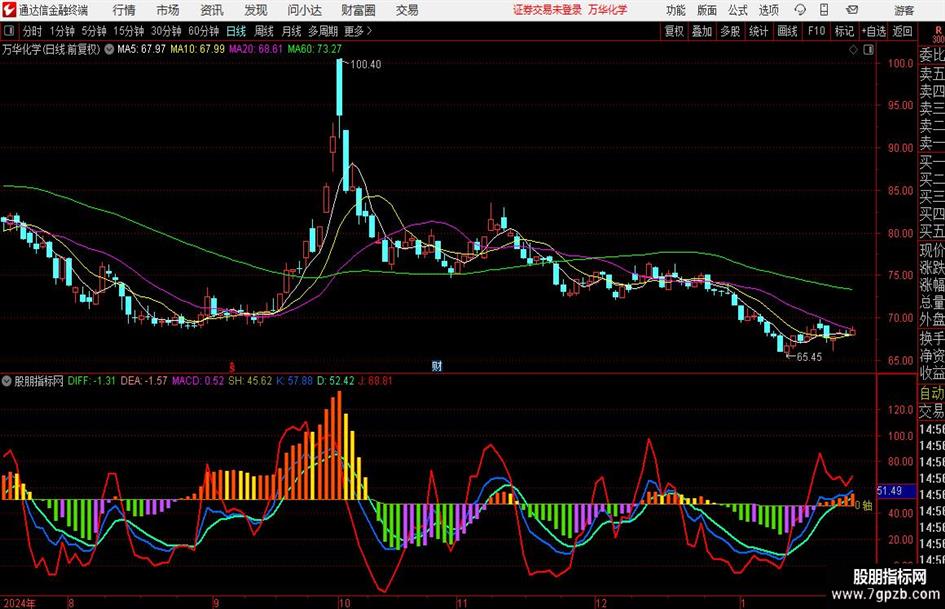The width and height of the screenshot is (945, 609).
Task: Select the 日线 daily period tab
Action: pos(236,31)
